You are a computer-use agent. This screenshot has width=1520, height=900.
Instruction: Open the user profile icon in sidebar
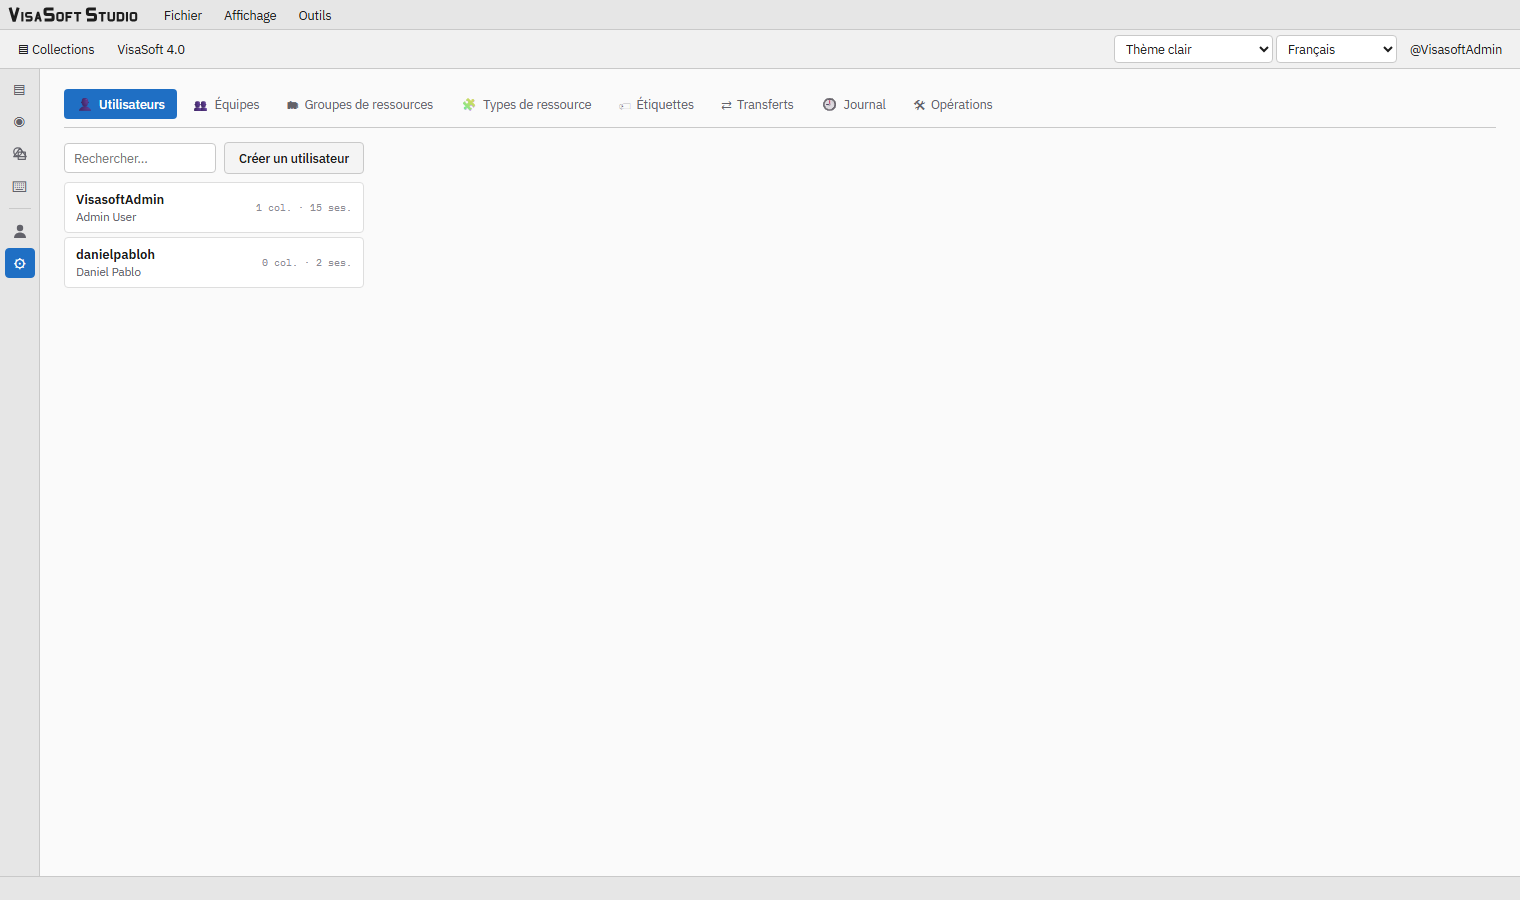point(19,231)
